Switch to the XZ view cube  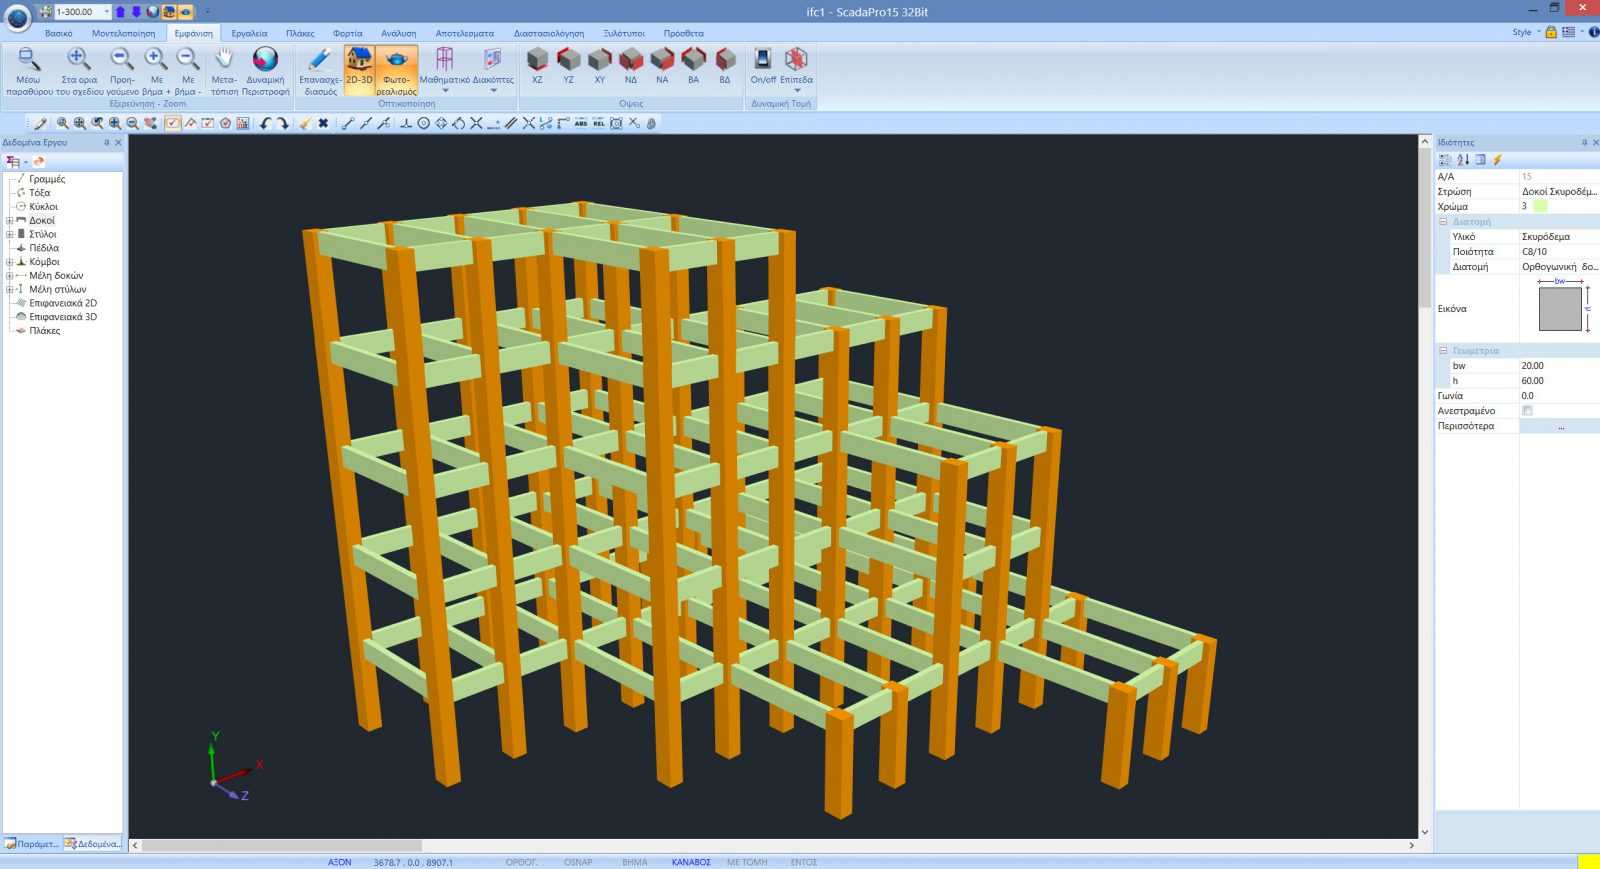[x=537, y=61]
